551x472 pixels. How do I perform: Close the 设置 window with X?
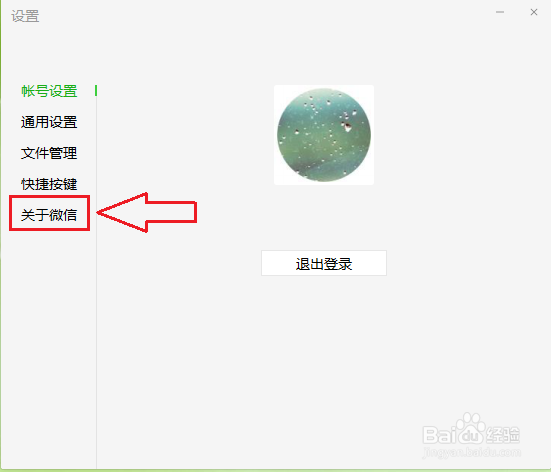point(534,12)
